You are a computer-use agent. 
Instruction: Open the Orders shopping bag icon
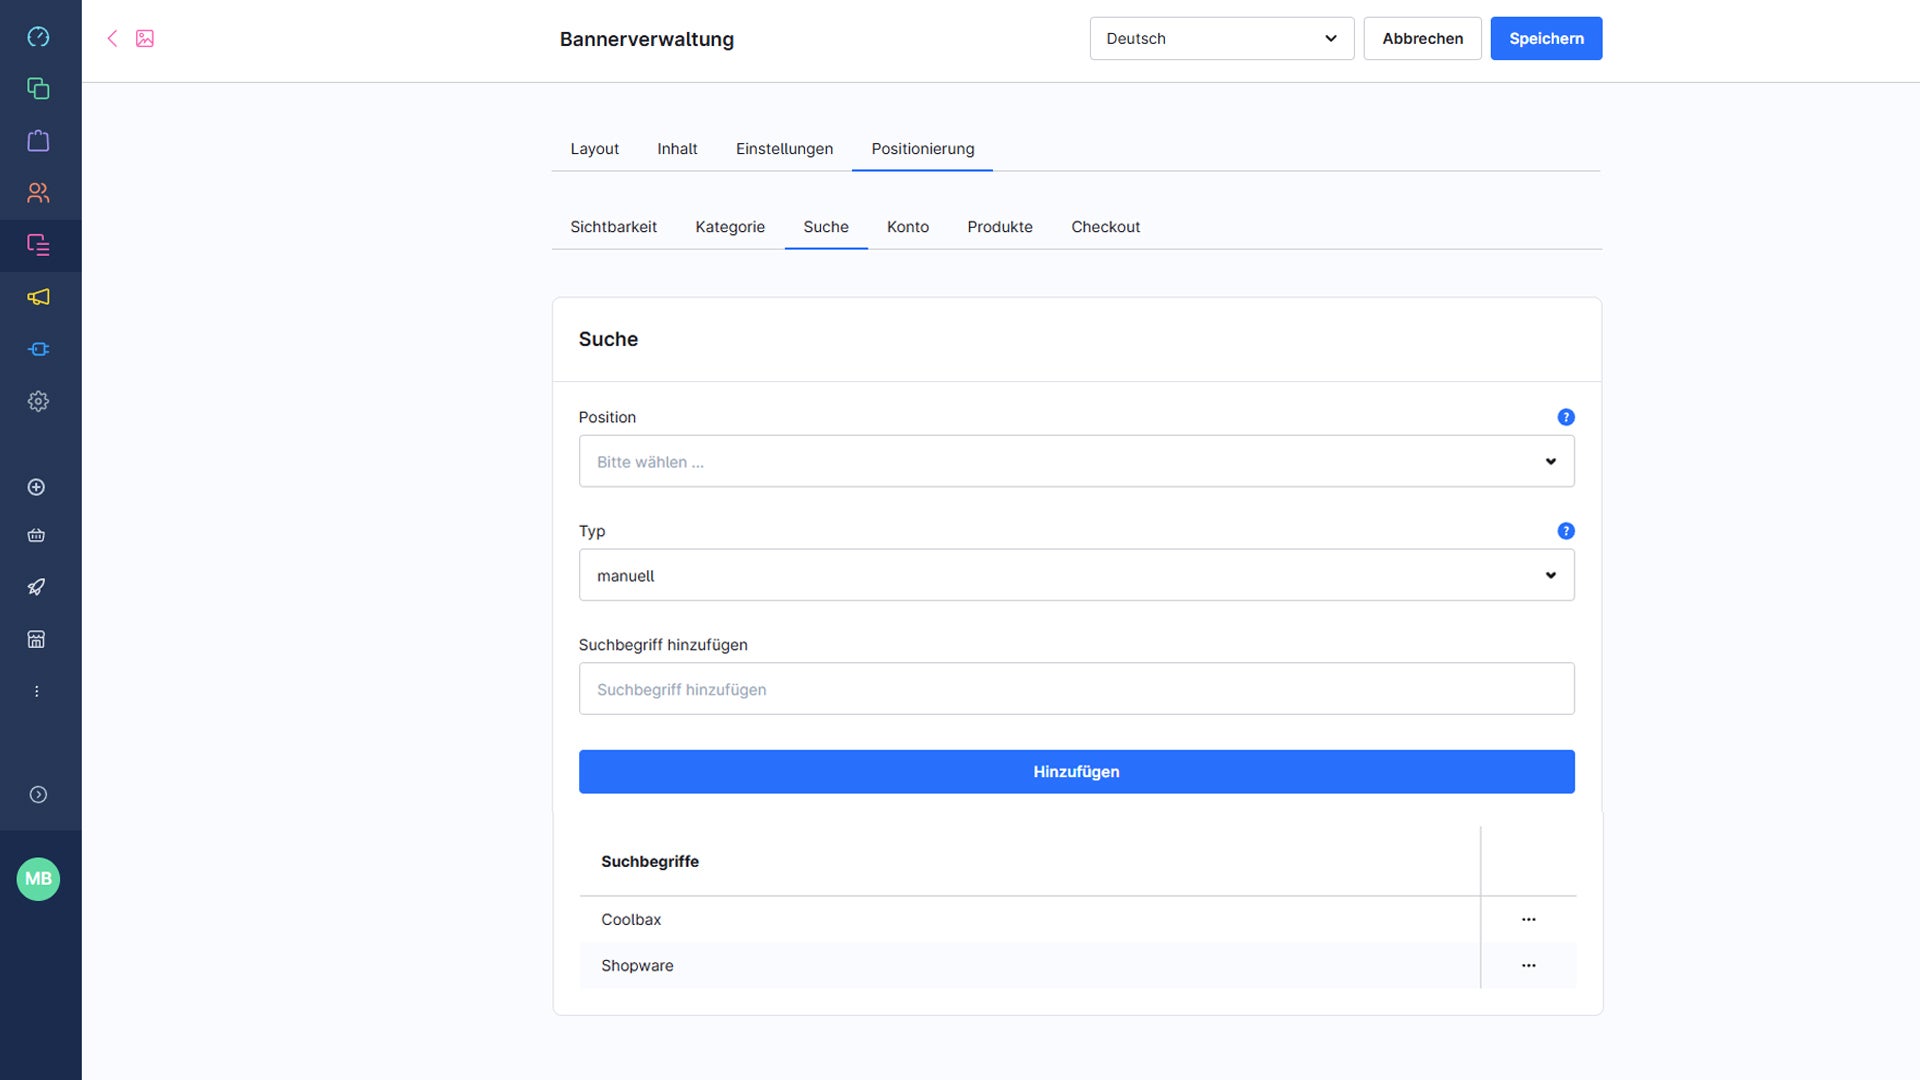coord(38,141)
